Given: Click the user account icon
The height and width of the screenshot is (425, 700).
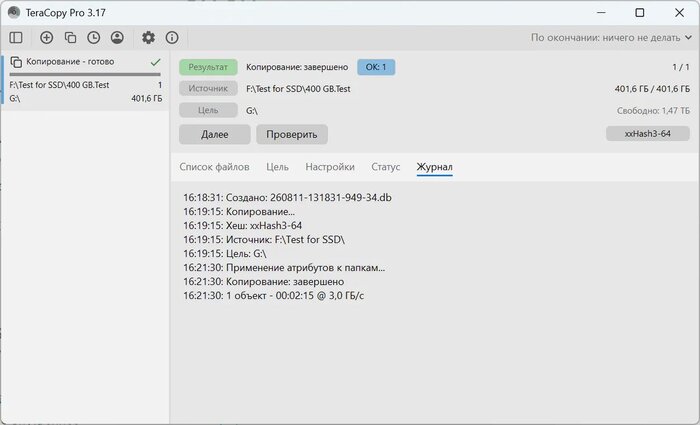Looking at the screenshot, I should 117,38.
